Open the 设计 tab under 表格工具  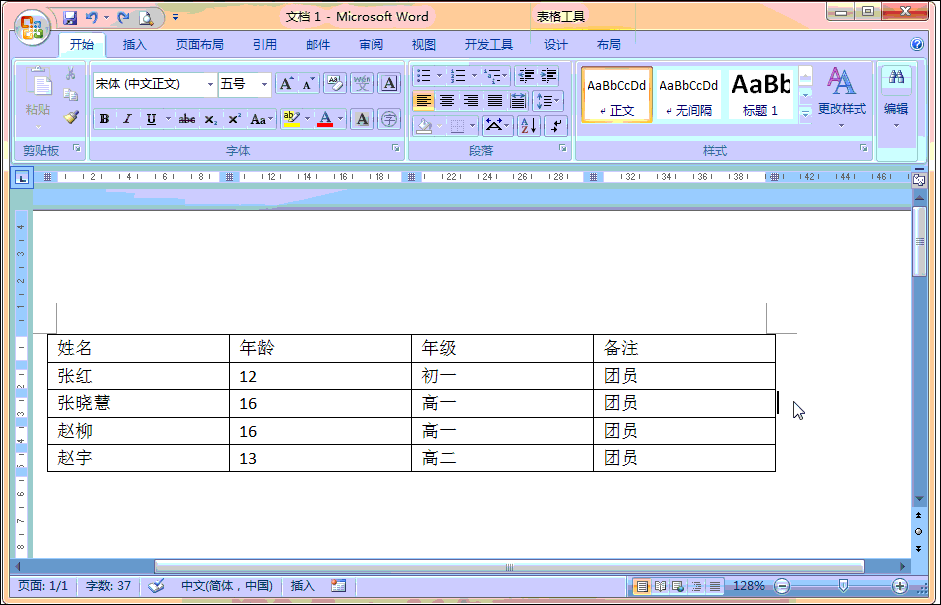click(555, 44)
